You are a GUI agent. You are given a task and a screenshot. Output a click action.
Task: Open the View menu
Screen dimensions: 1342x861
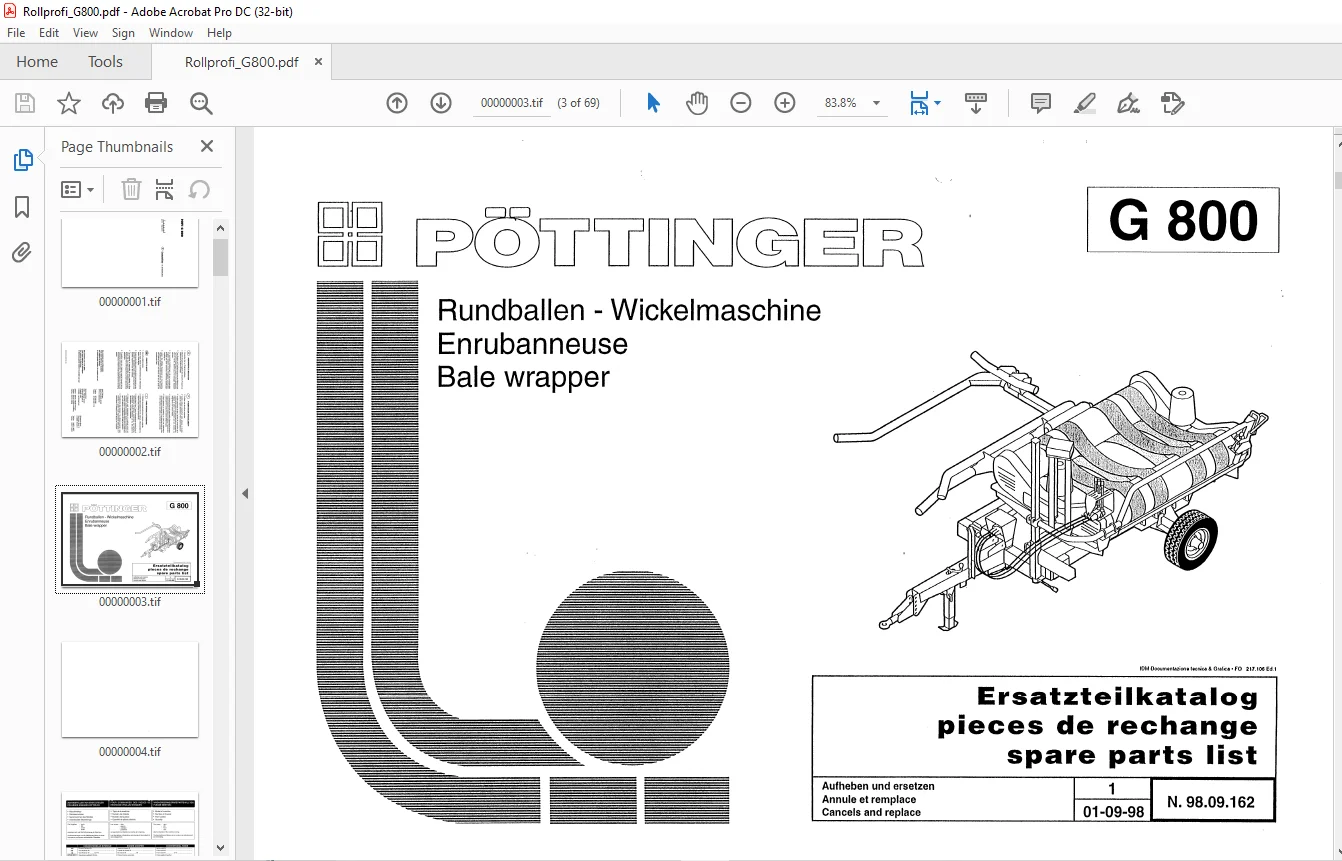point(85,33)
